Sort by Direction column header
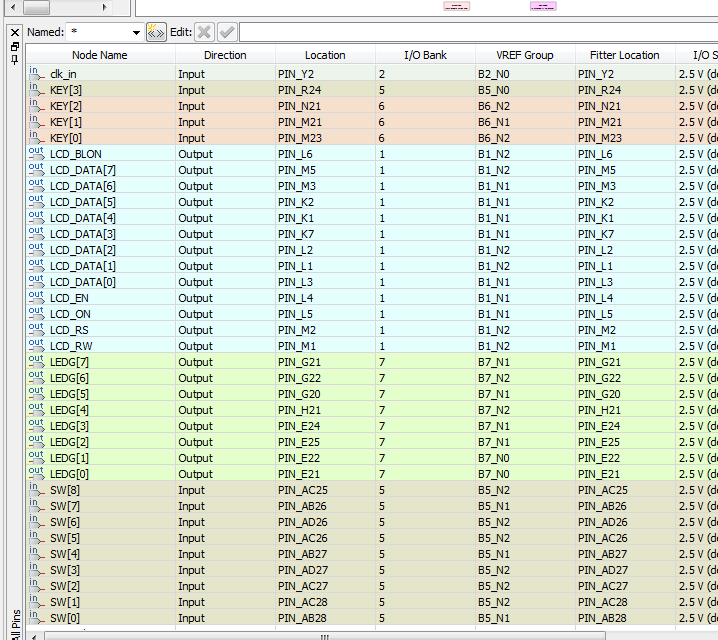Viewport: 718px width, 640px height. pos(225,55)
